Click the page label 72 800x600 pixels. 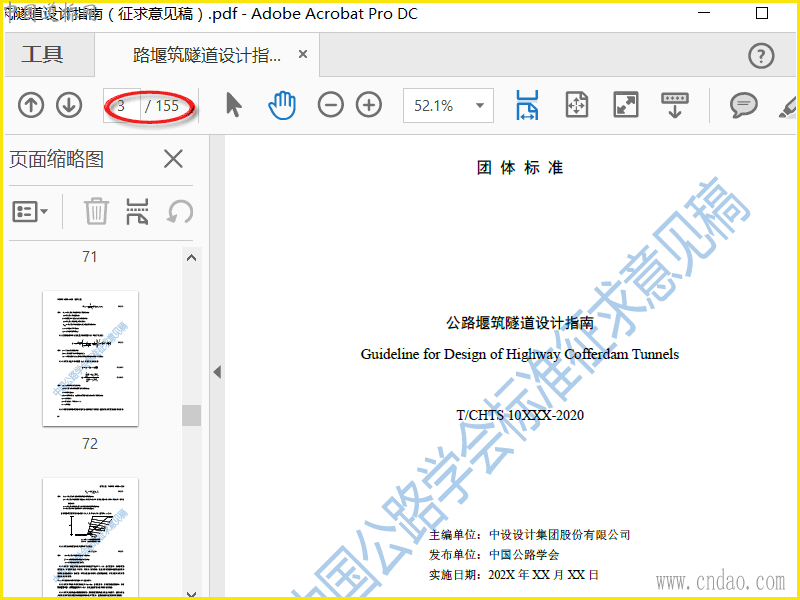pos(90,443)
